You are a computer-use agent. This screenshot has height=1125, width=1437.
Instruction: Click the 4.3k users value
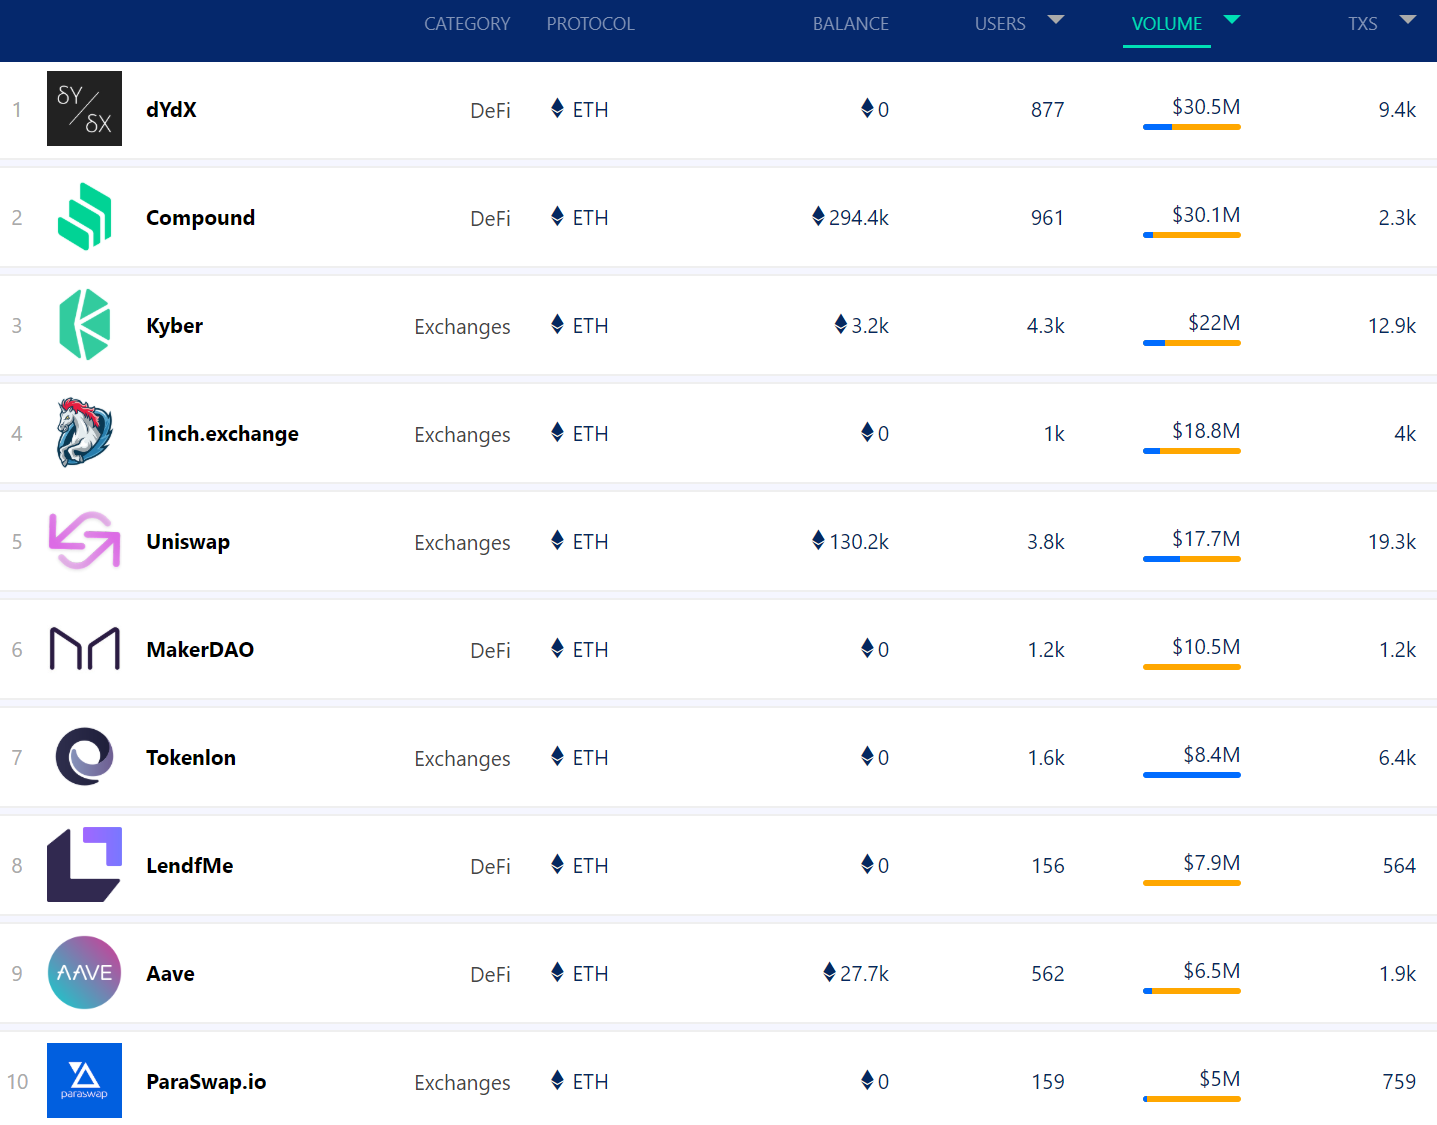[x=1045, y=325]
